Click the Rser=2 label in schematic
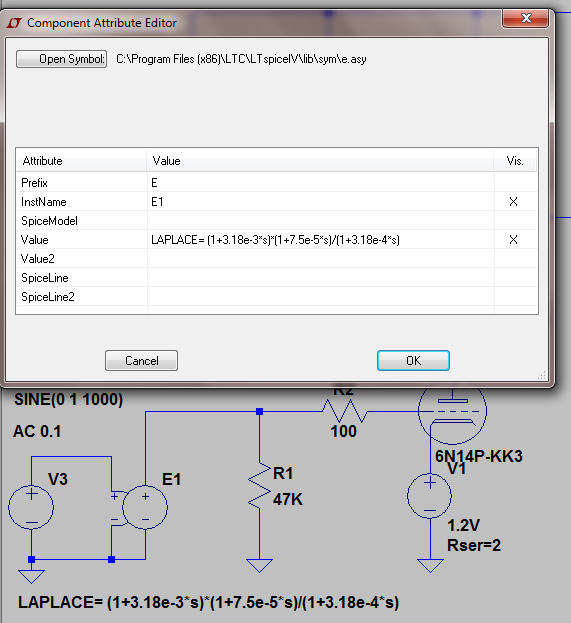The width and height of the screenshot is (571, 623). pyautogui.click(x=474, y=545)
